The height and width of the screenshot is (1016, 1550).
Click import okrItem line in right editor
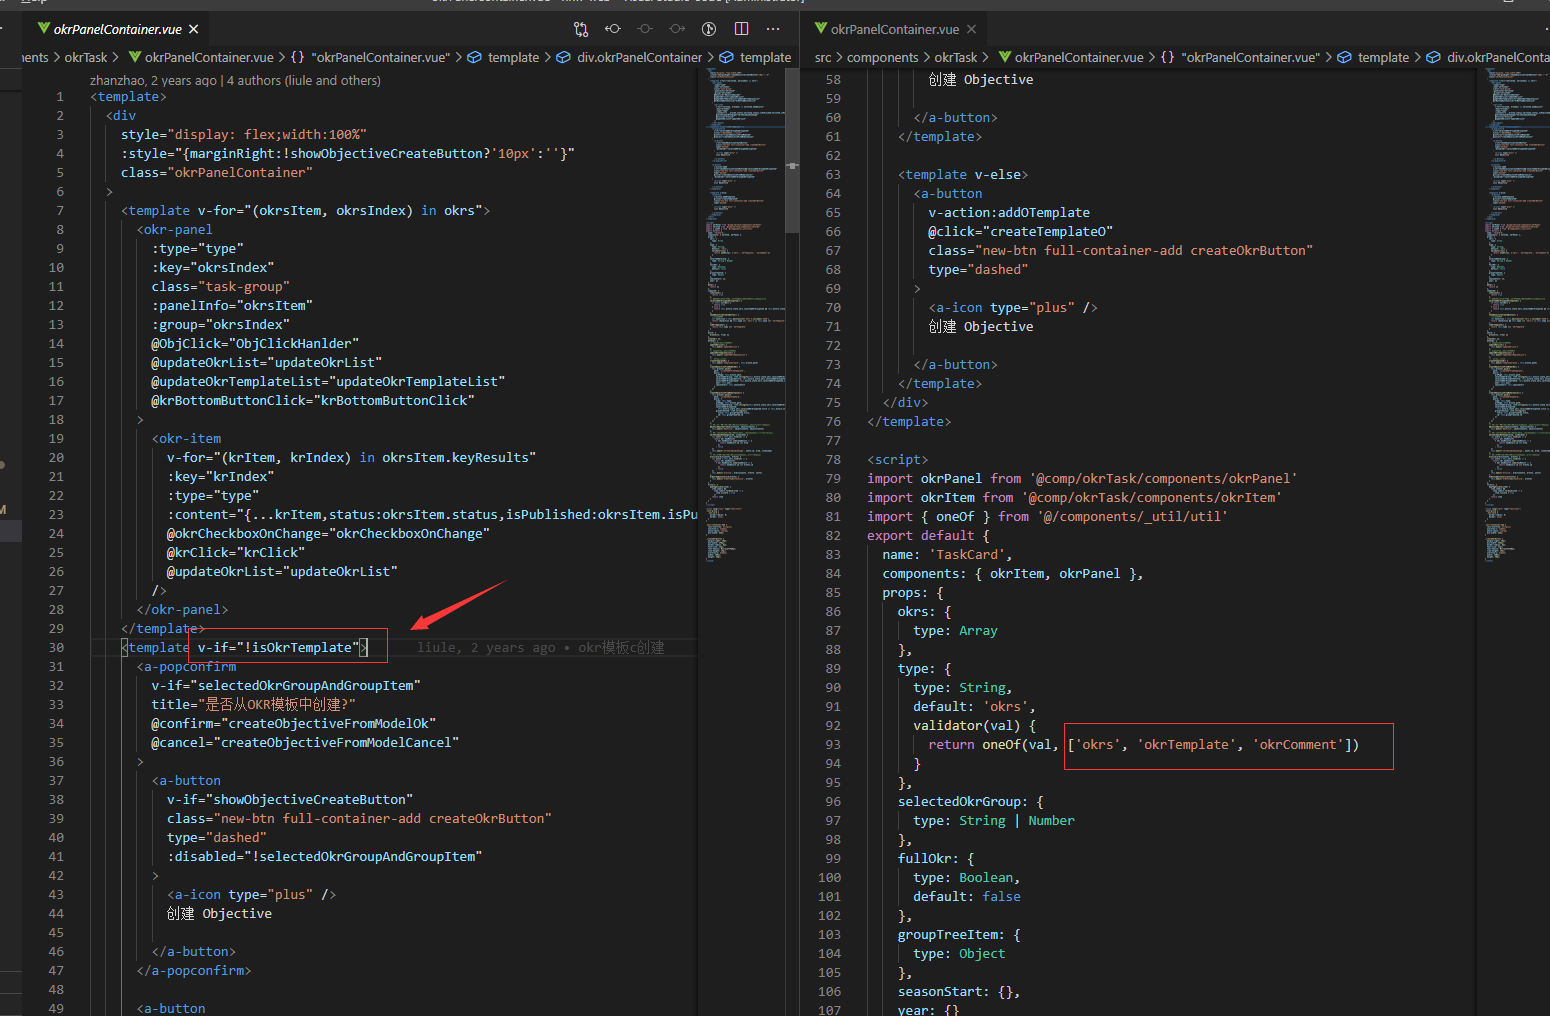(x=1074, y=497)
